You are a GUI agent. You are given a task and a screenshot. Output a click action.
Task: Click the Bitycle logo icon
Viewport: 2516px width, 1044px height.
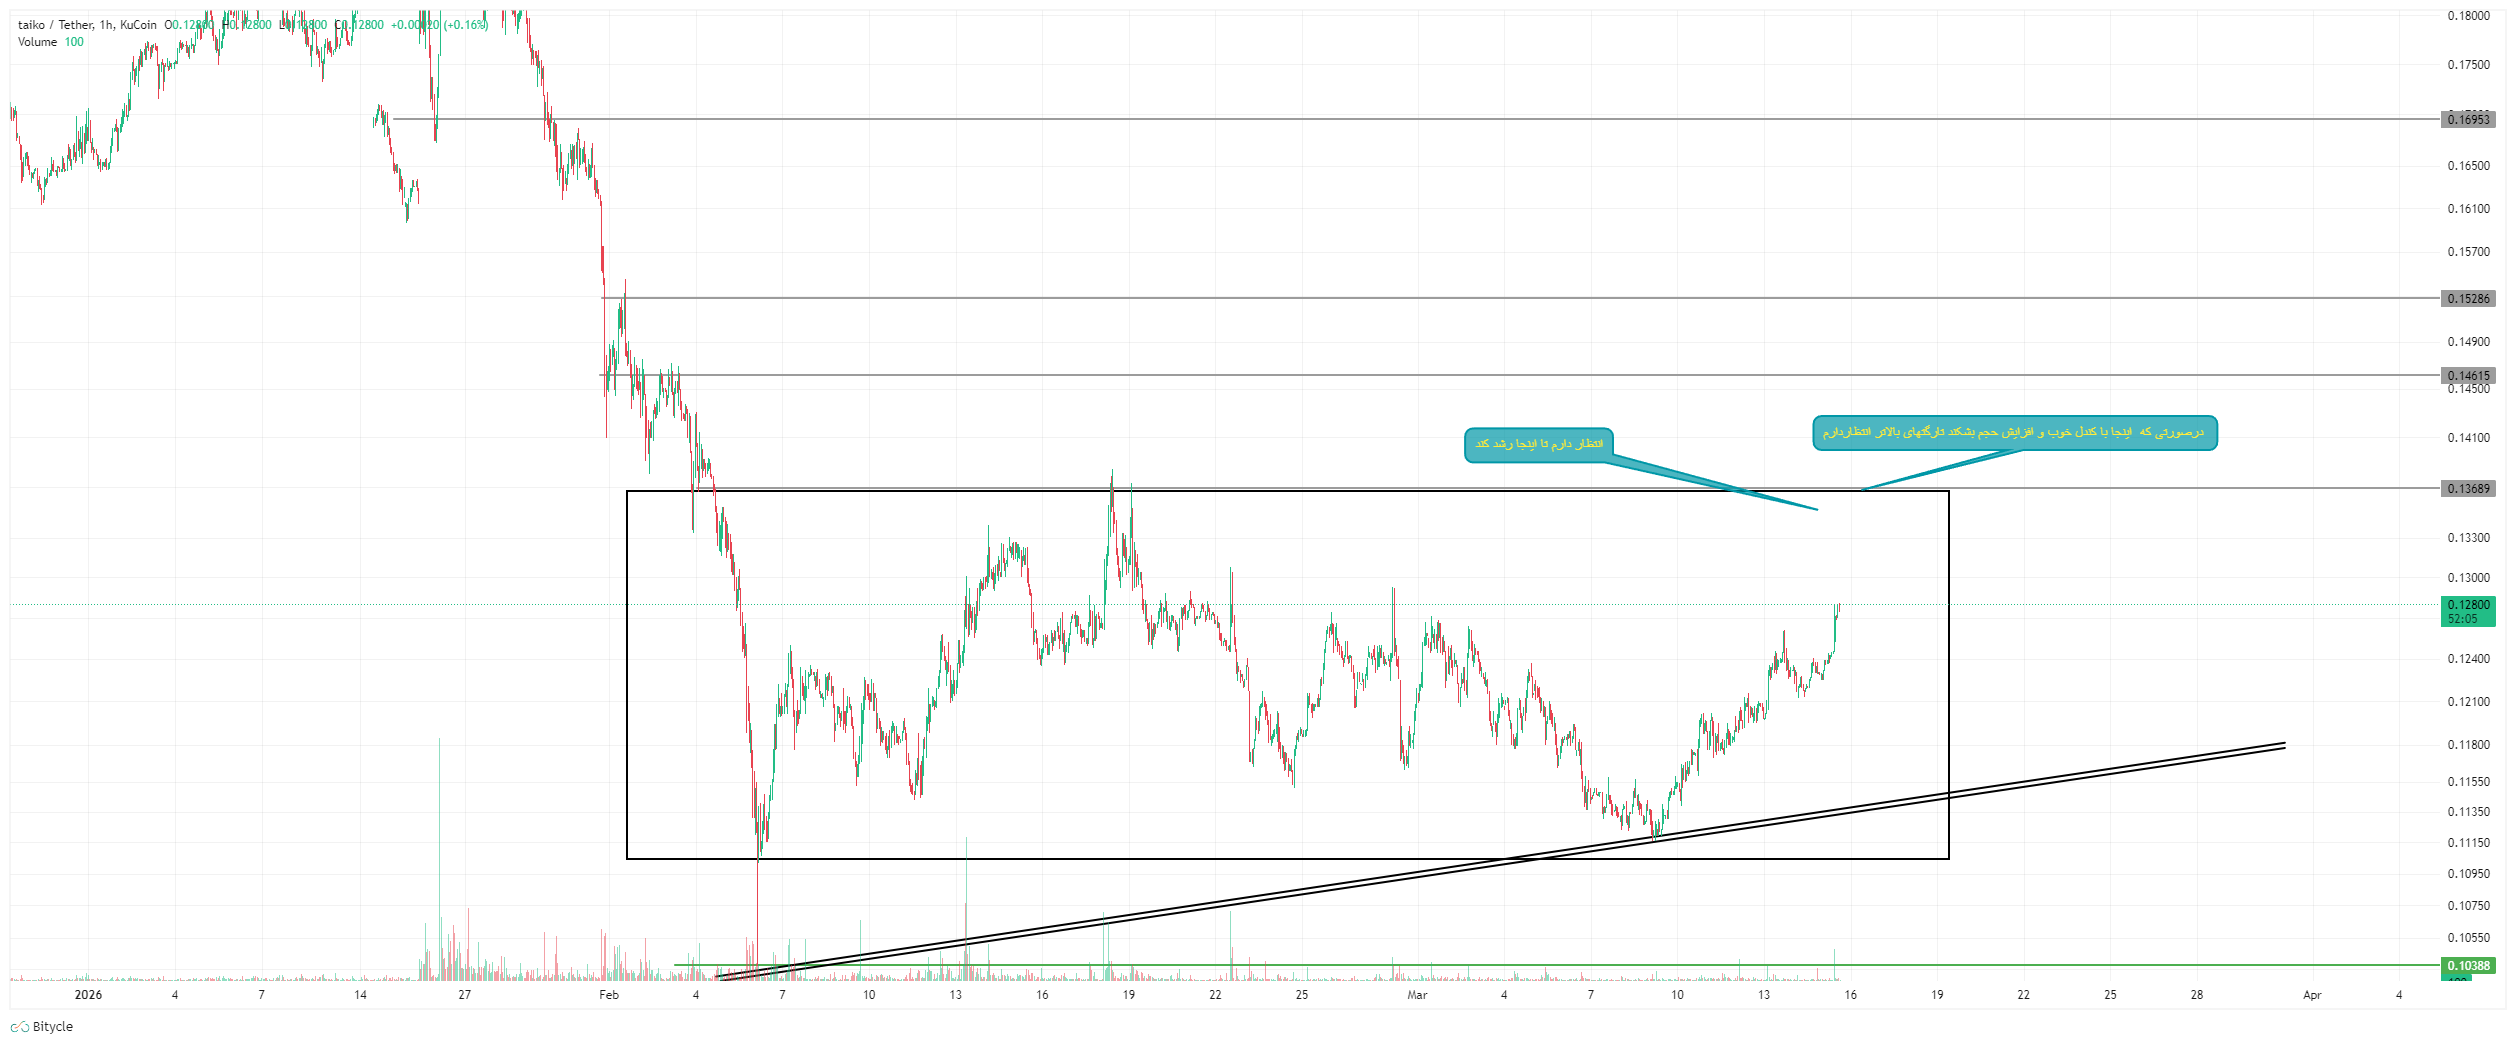pyautogui.click(x=19, y=1027)
